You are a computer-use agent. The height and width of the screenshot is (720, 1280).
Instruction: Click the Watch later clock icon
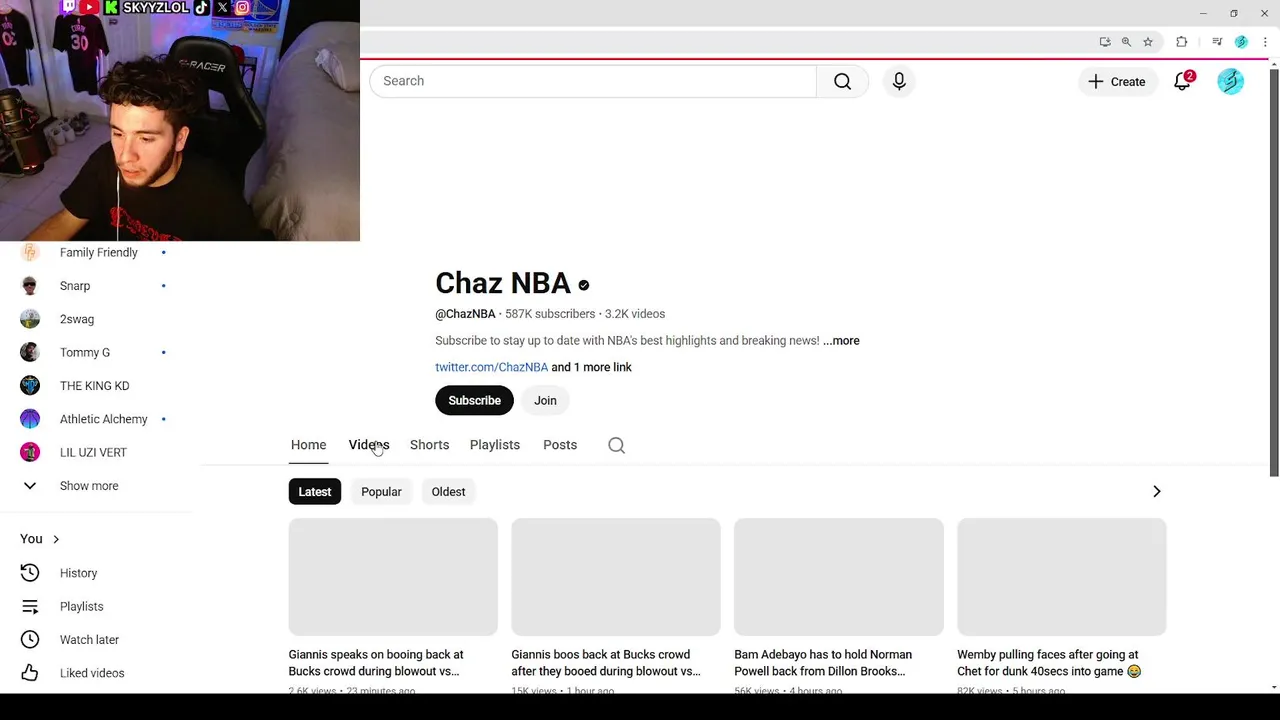pos(30,640)
